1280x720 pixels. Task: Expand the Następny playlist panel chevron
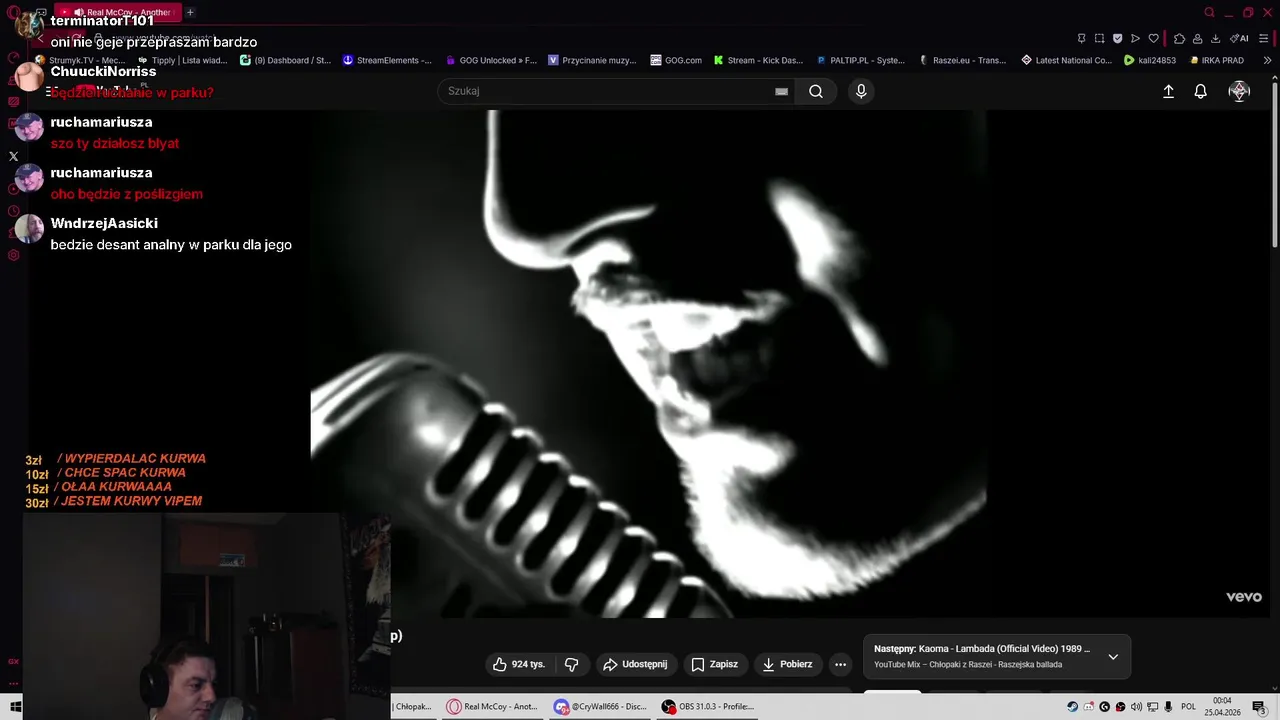click(x=1113, y=657)
